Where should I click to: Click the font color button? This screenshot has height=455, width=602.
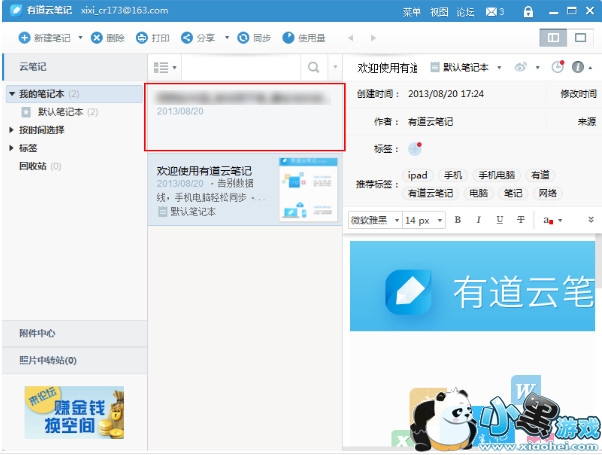[547, 220]
